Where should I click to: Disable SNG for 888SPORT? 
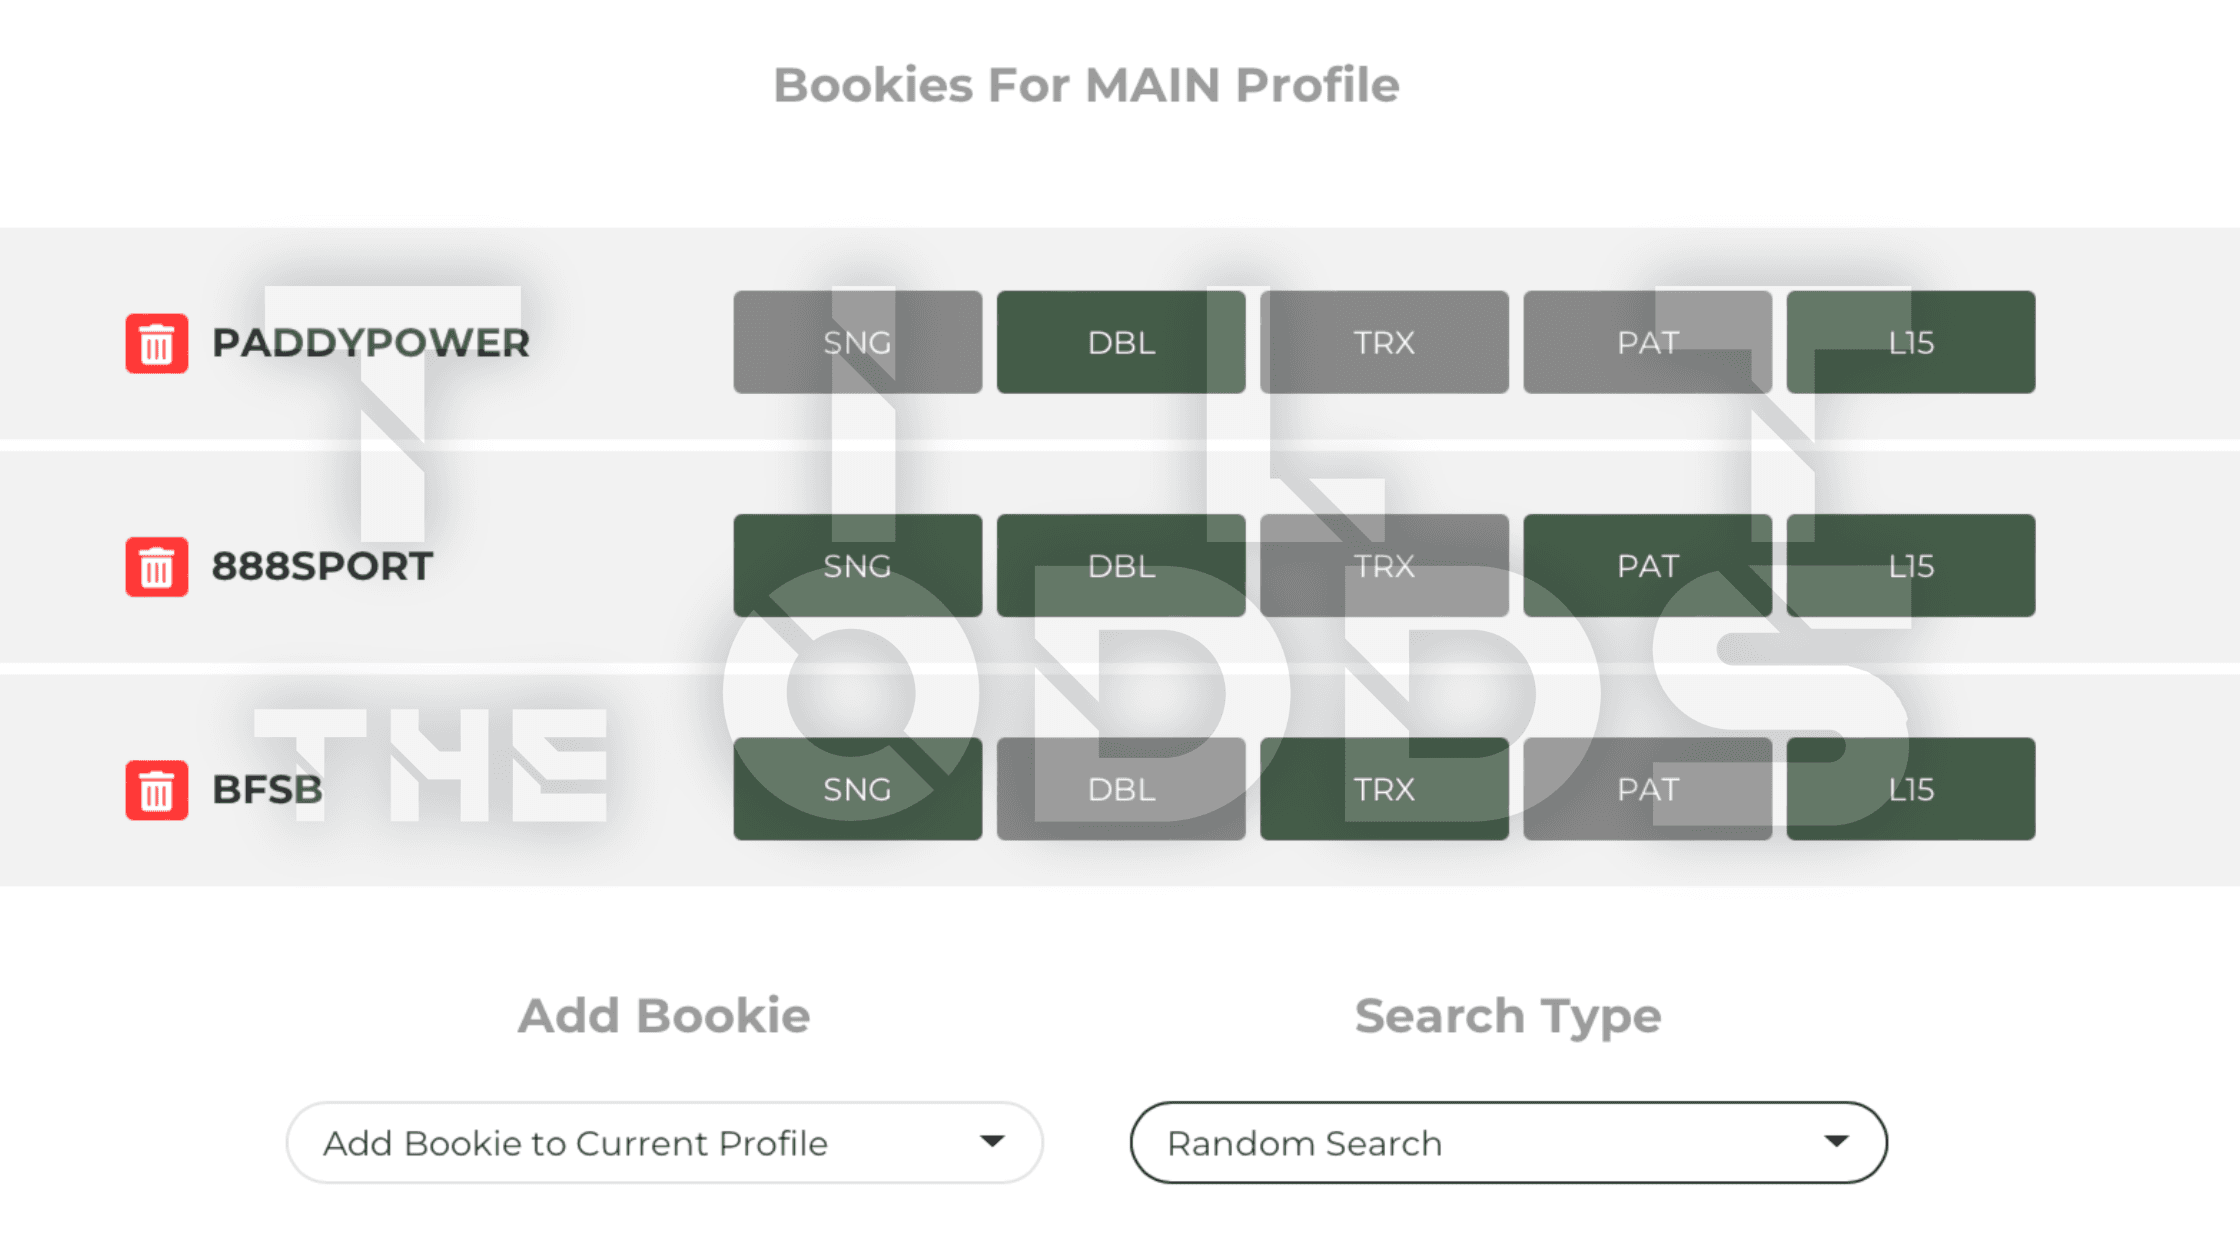coord(857,566)
